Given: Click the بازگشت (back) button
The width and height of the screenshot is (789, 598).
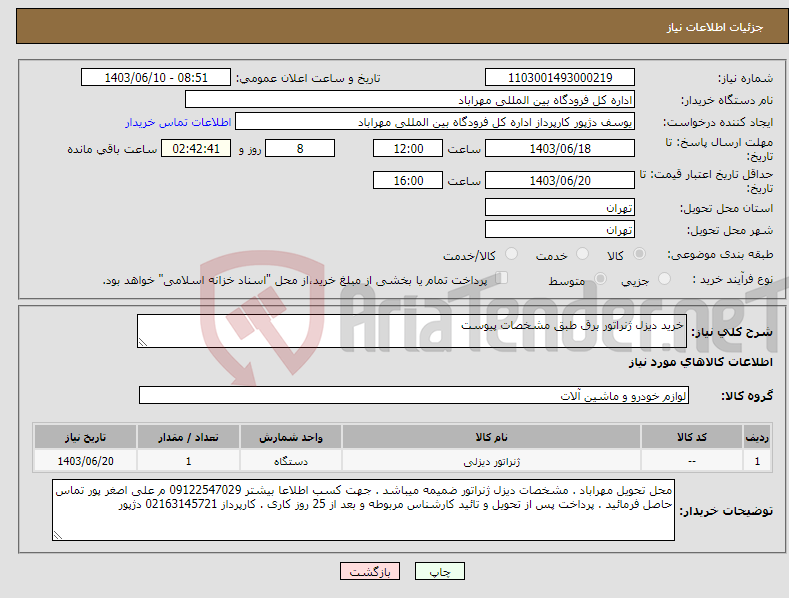Looking at the screenshot, I should click(x=370, y=571).
